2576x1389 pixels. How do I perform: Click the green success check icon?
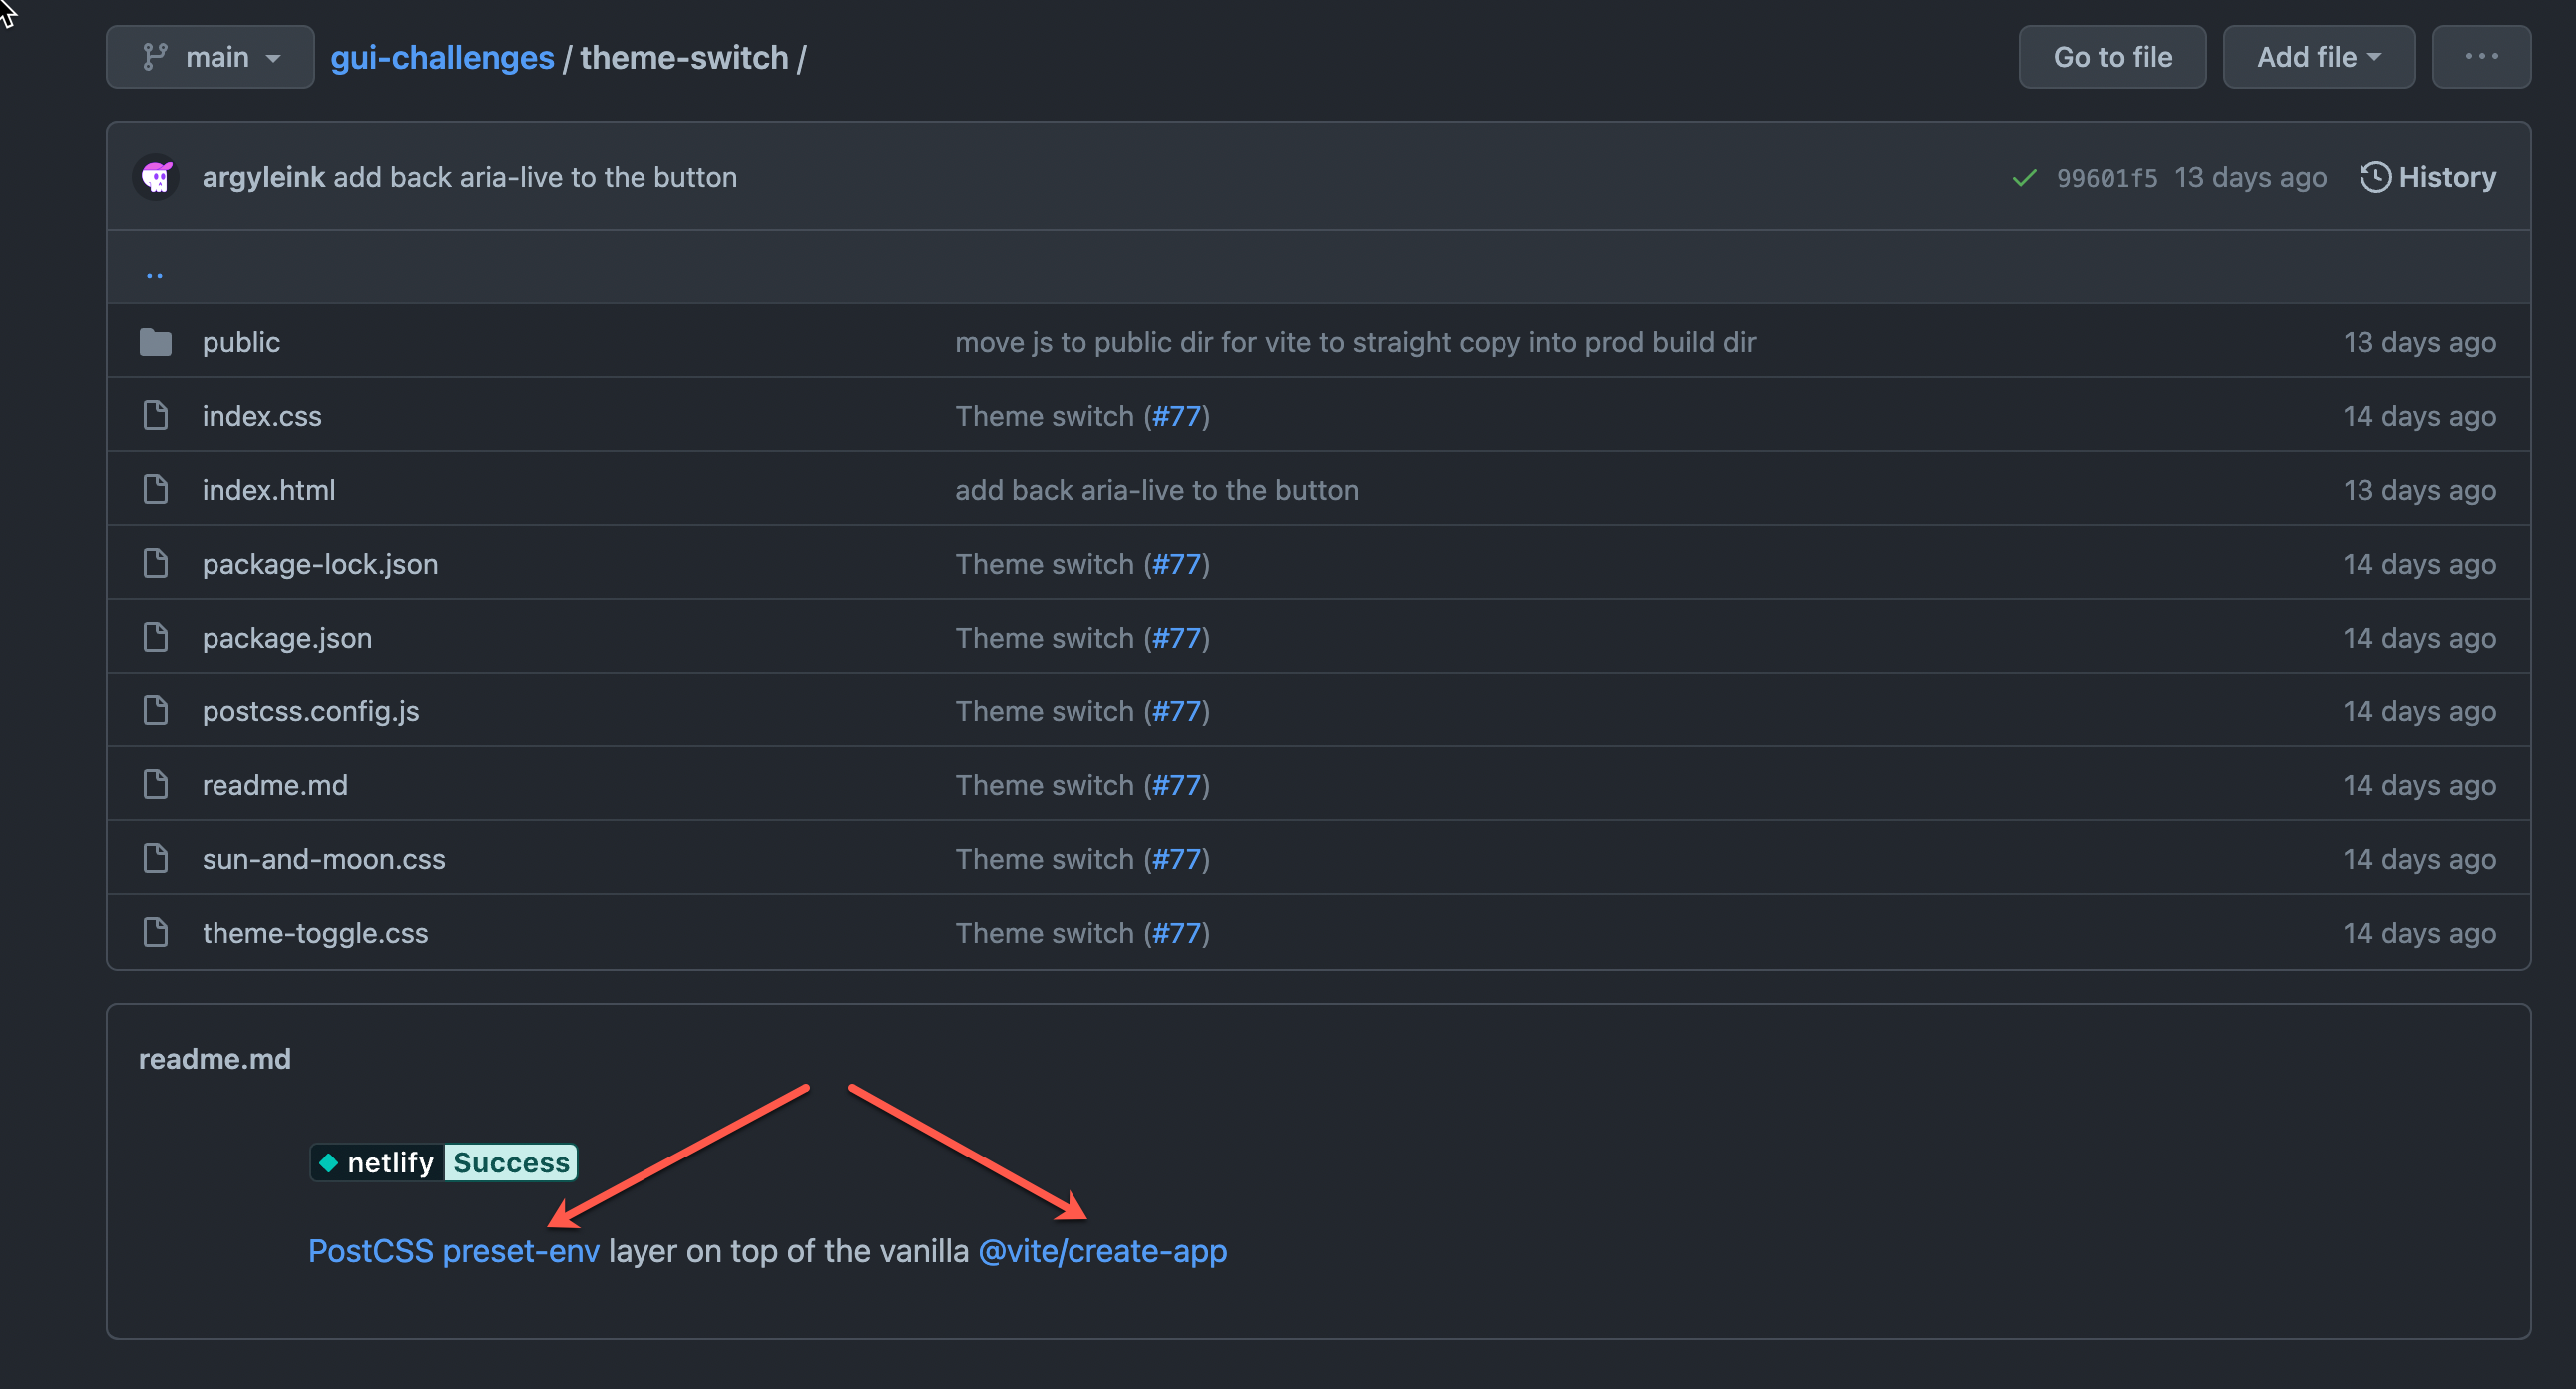[2023, 177]
